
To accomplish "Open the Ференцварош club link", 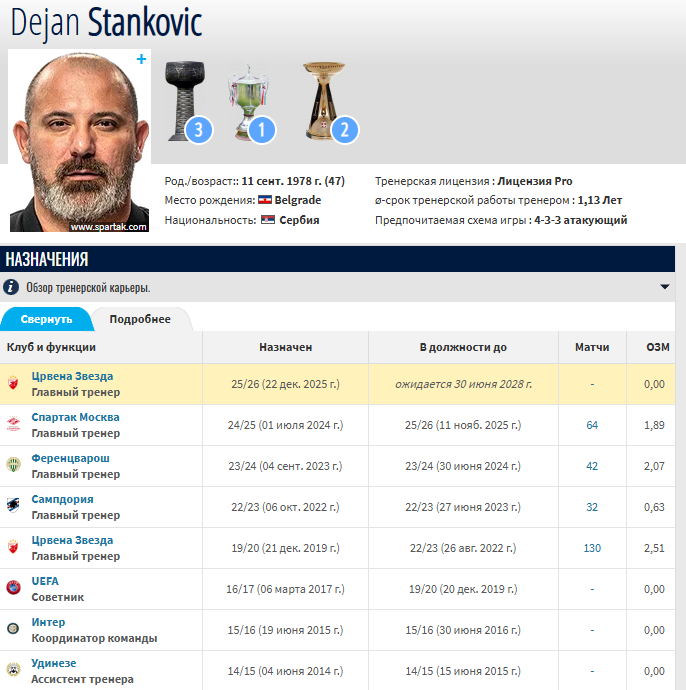I will pos(70,458).
